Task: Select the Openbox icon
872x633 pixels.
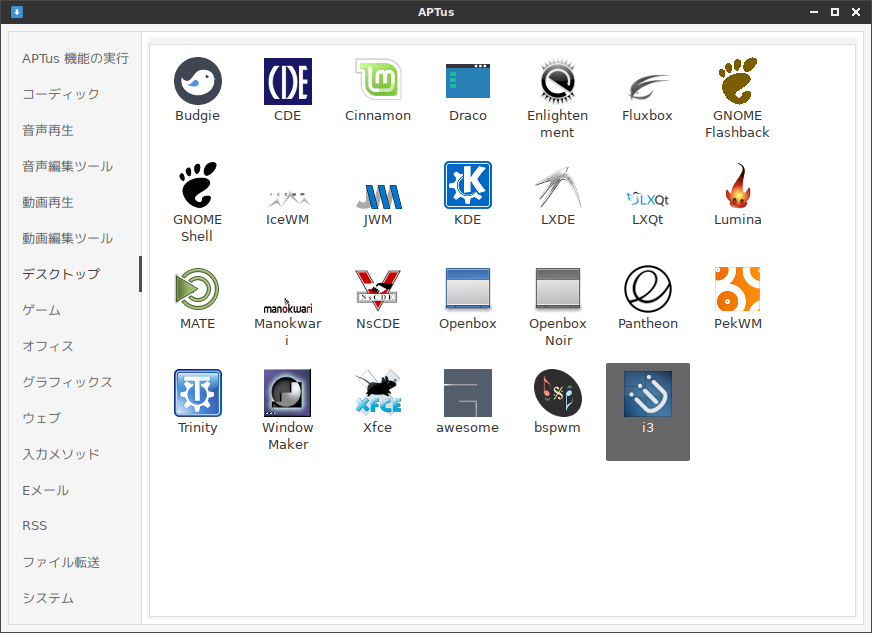Action: click(x=468, y=288)
